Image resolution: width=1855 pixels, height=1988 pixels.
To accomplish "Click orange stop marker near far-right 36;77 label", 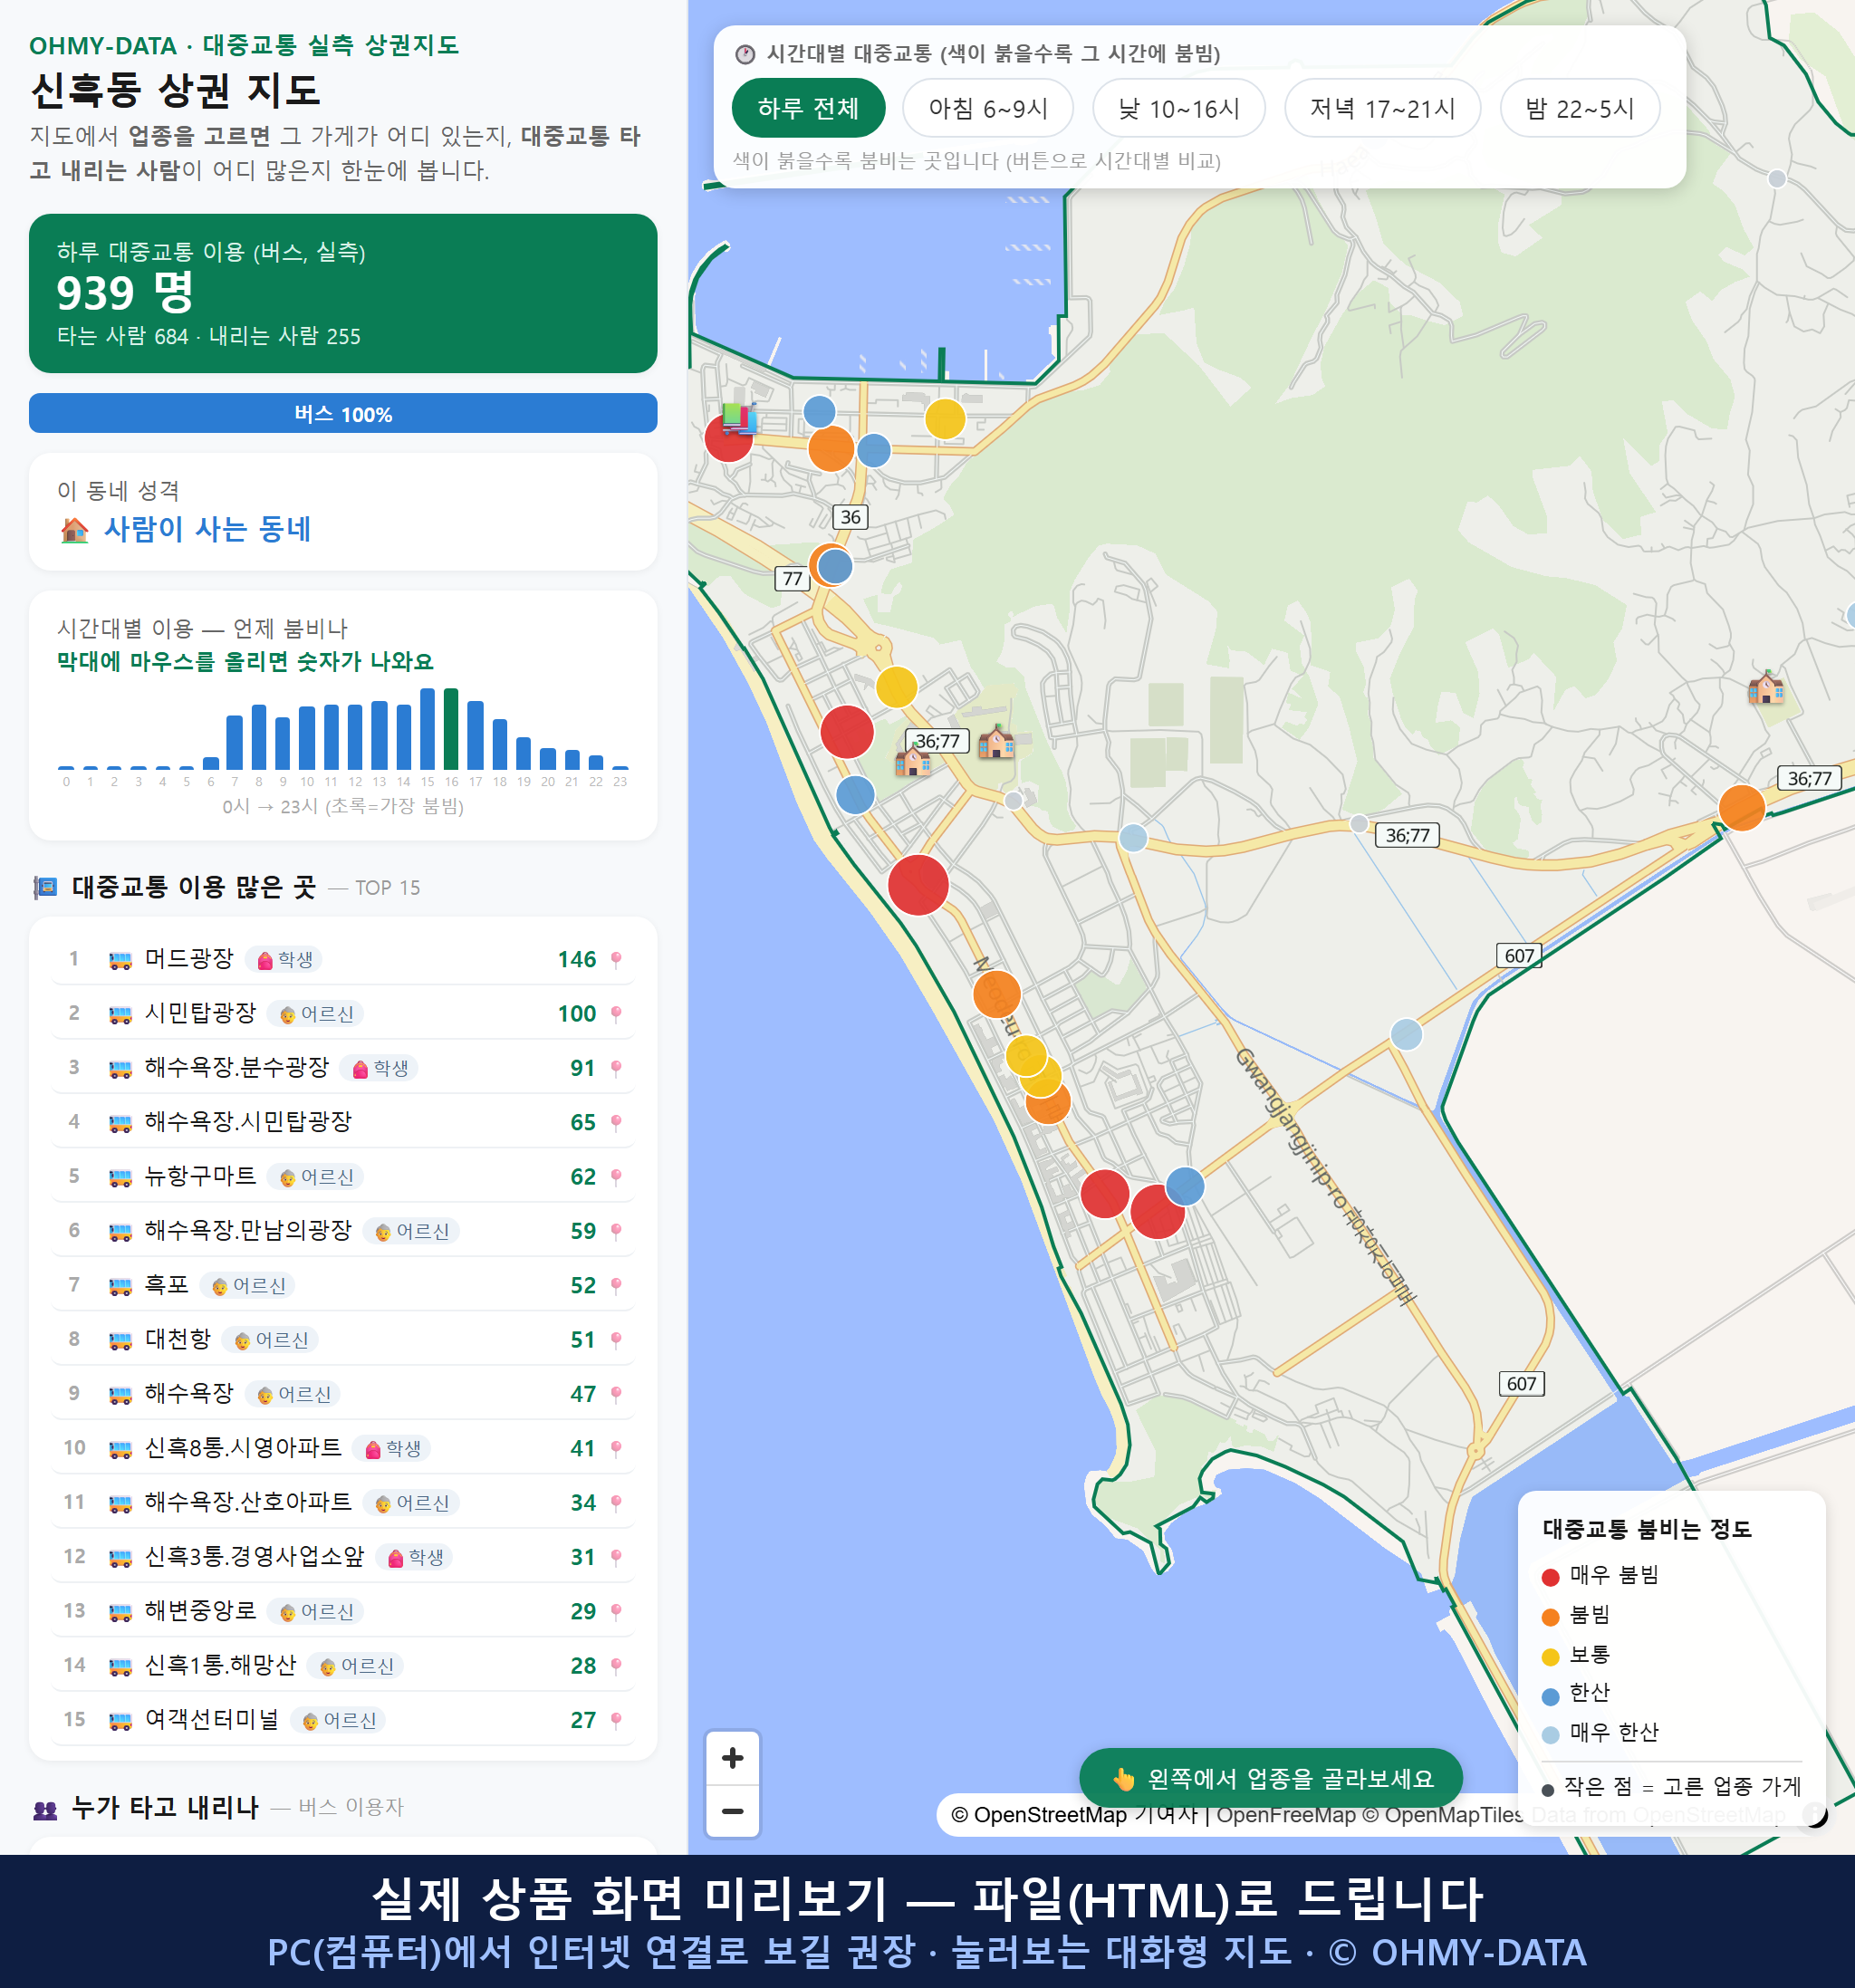I will (1741, 808).
